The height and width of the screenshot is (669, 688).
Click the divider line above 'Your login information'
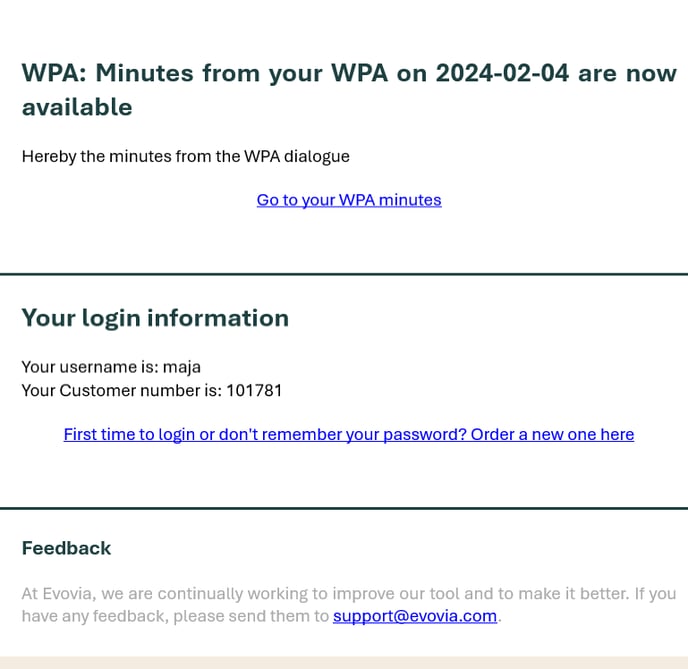tap(344, 274)
